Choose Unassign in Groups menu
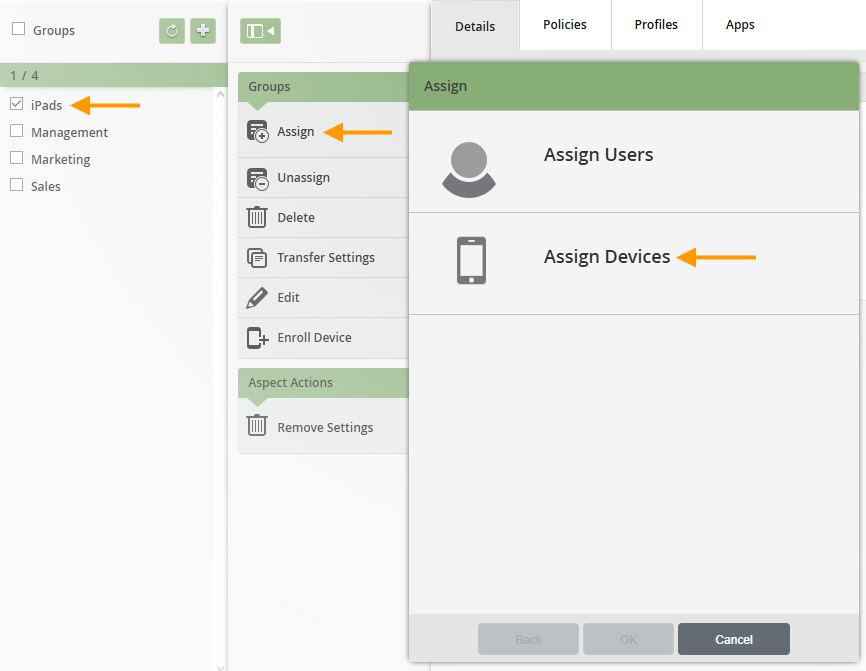Screen dimensions: 866x671 tap(323, 178)
